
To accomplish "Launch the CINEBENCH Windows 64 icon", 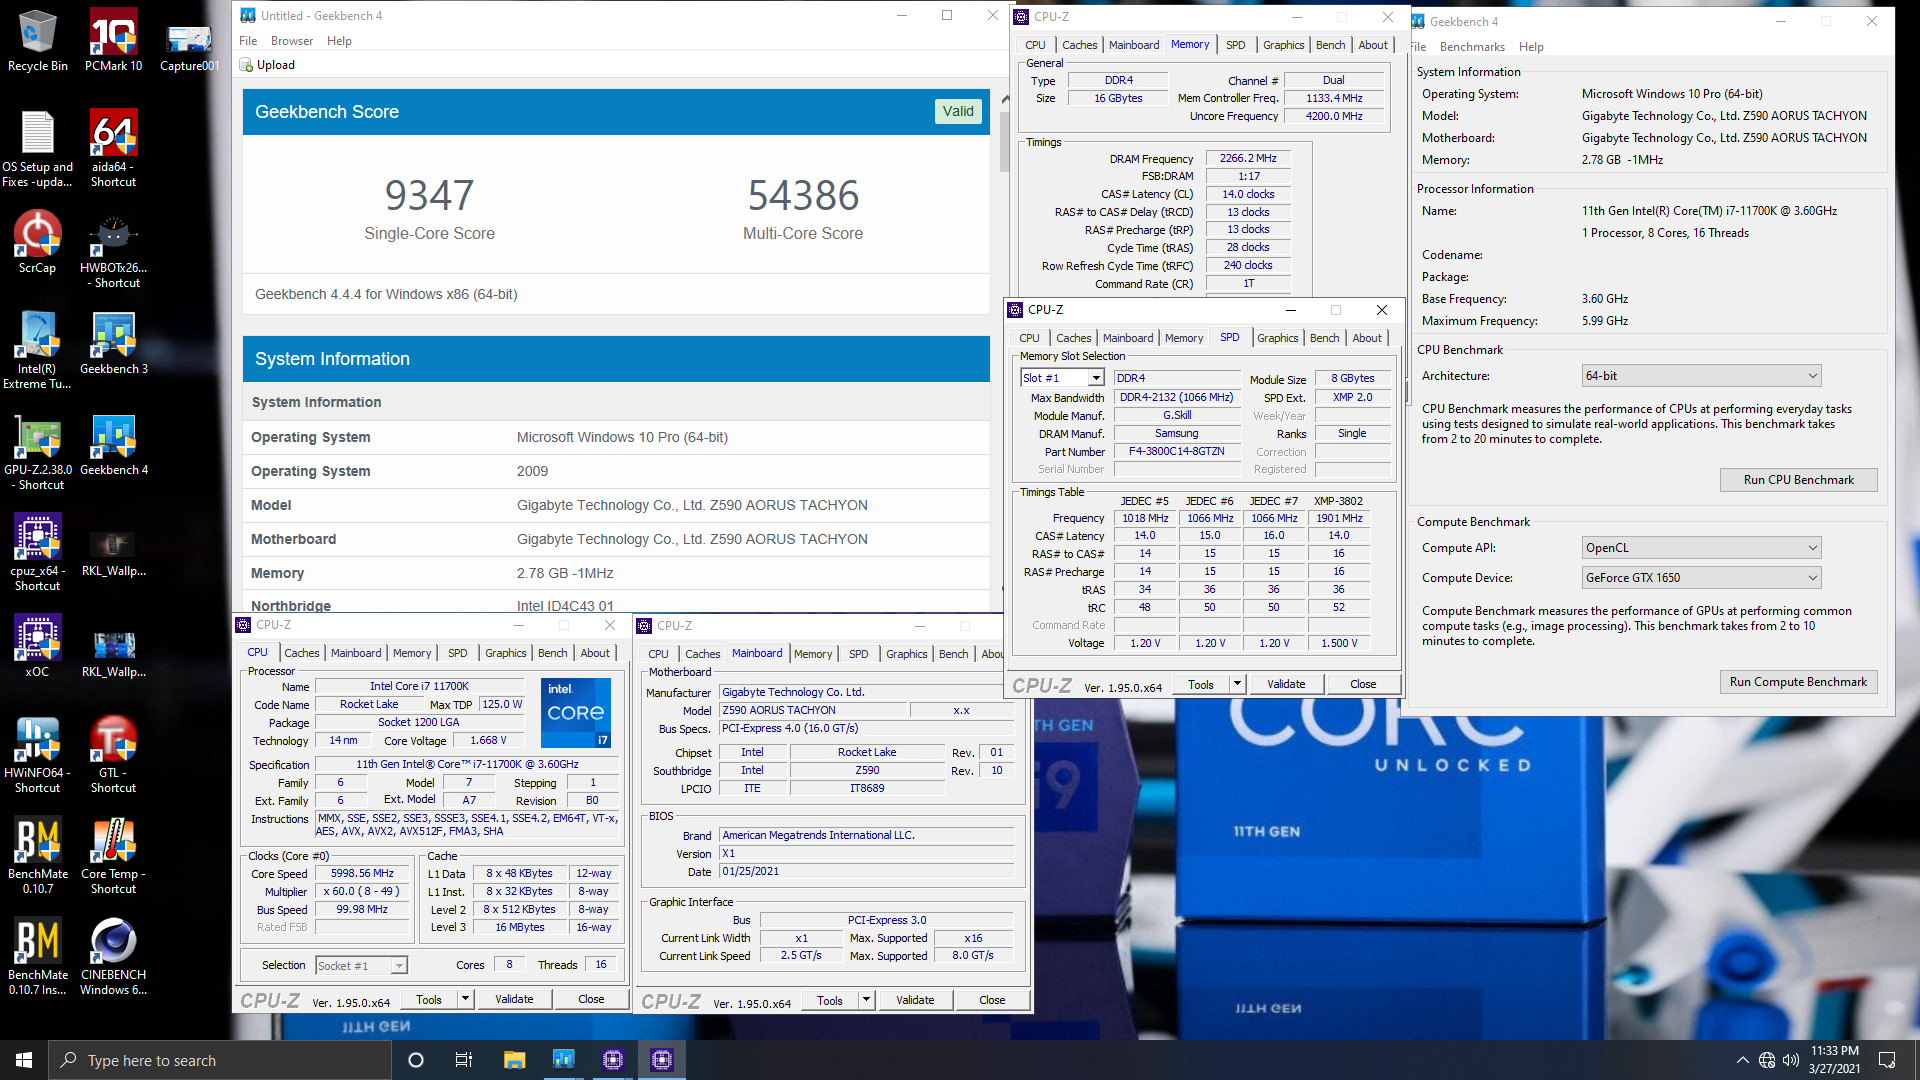I will point(113,957).
